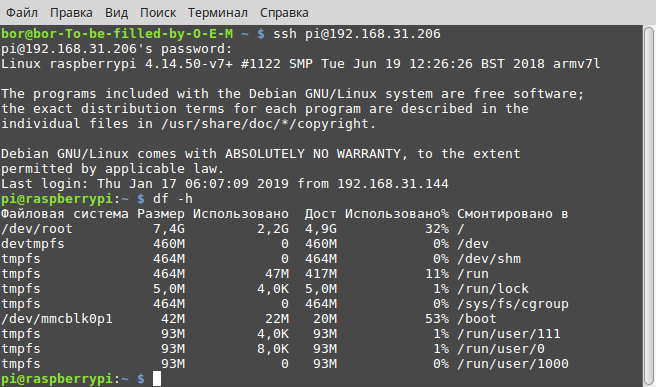The height and width of the screenshot is (387, 656).
Task: Open the Терминал menu
Action: (x=218, y=13)
